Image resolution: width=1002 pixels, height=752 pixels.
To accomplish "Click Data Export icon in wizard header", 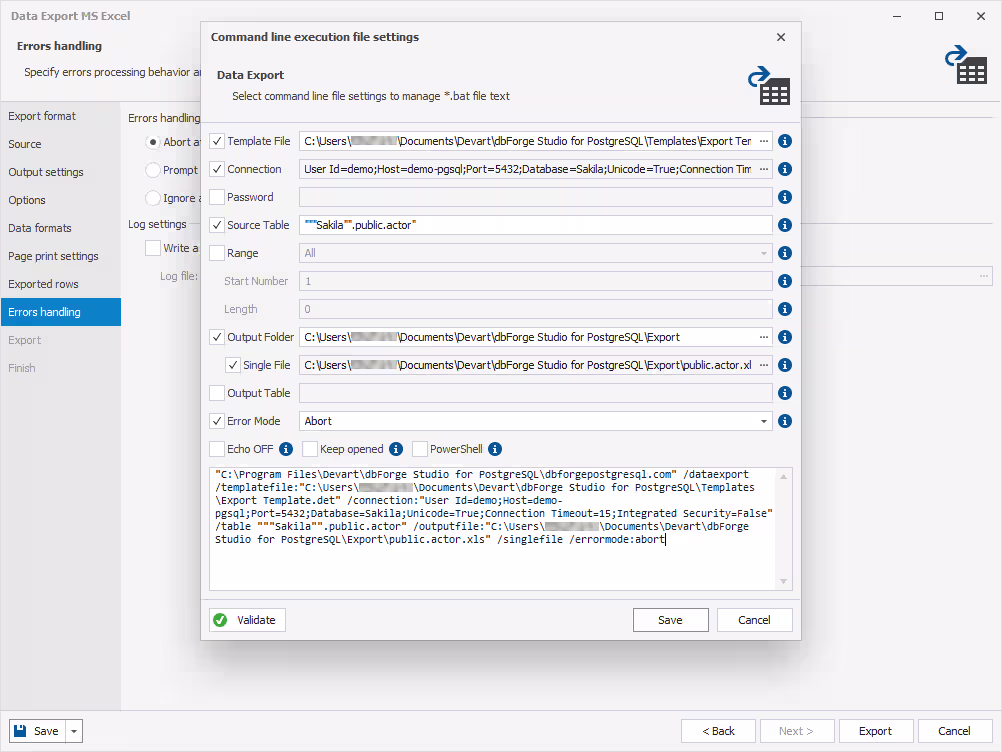I will (x=966, y=65).
